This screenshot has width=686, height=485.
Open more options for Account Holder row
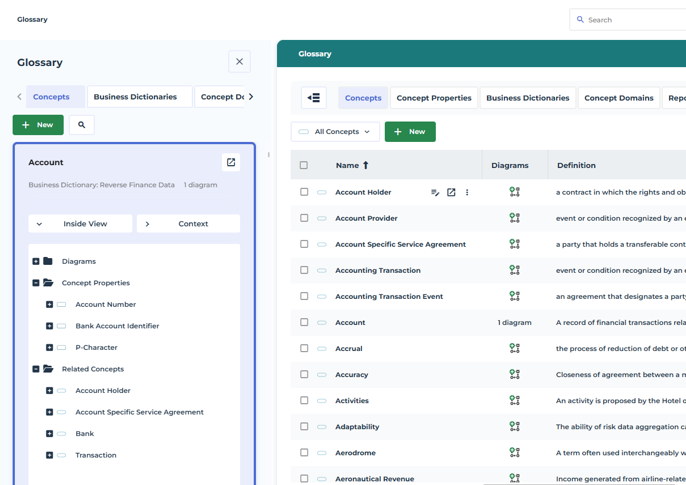467,193
